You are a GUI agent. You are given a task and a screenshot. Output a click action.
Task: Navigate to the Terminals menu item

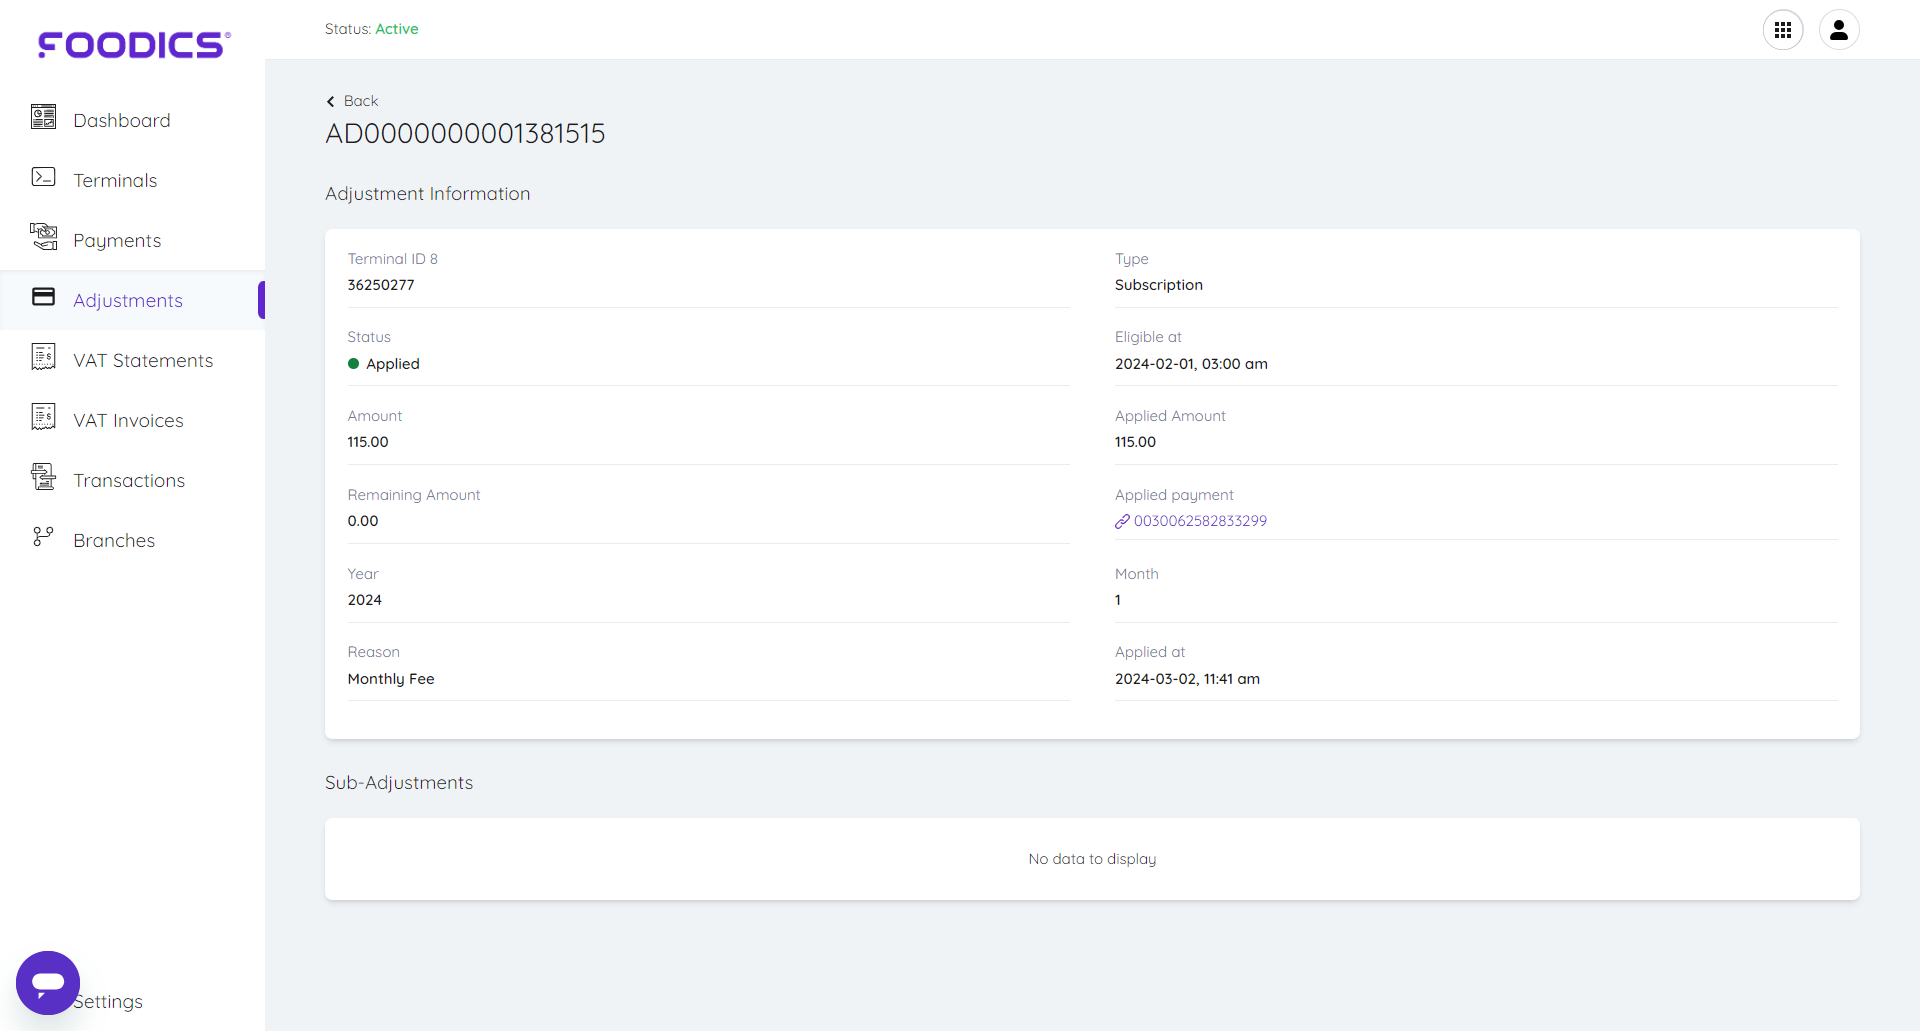tap(115, 180)
